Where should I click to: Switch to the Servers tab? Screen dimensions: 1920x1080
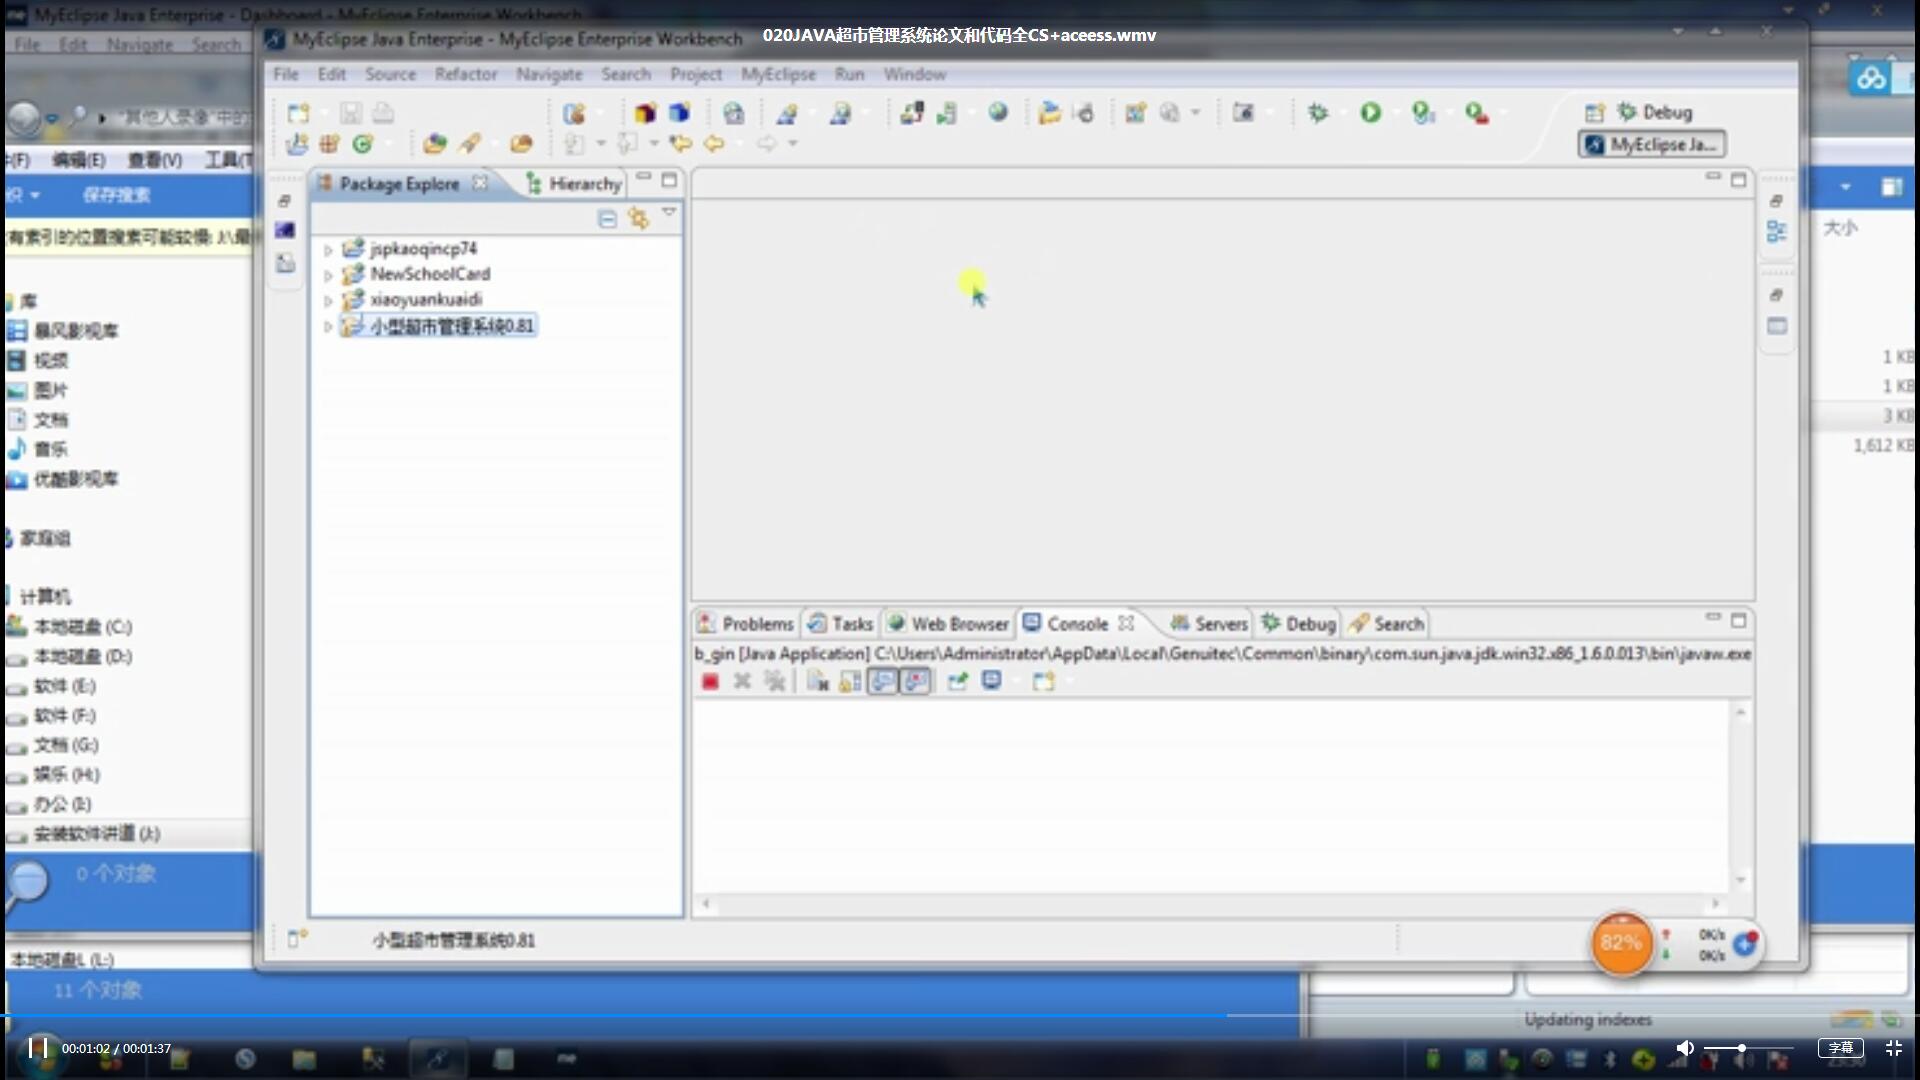pos(1209,624)
